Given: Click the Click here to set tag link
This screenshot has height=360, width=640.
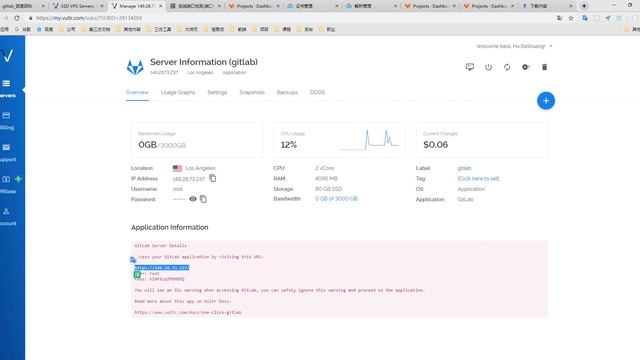Looking at the screenshot, I should coord(478,178).
